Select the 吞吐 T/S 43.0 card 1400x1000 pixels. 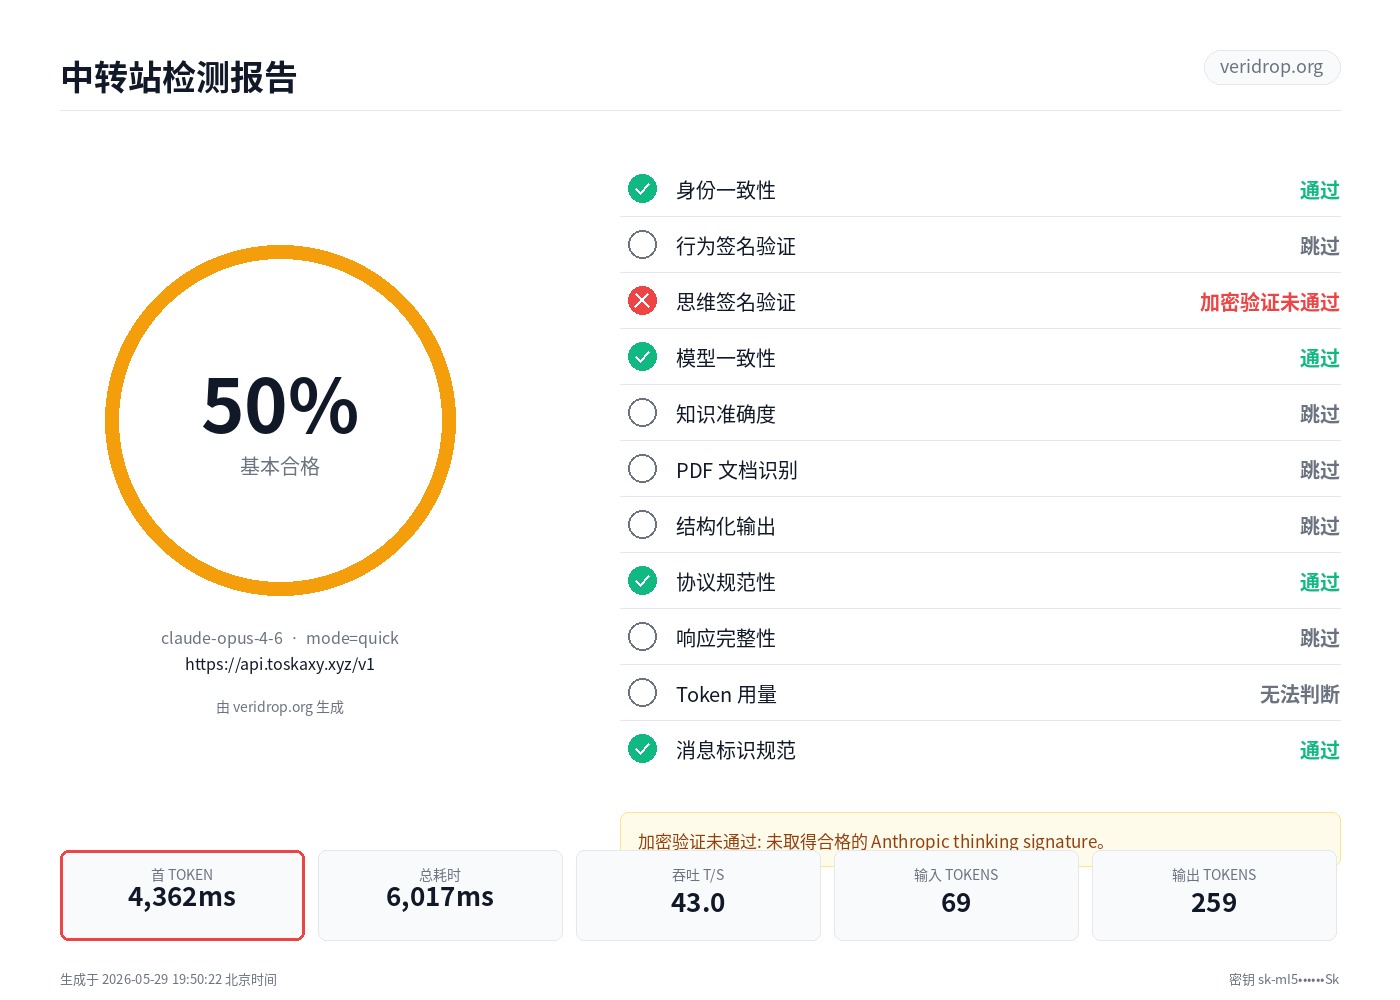[x=698, y=895]
